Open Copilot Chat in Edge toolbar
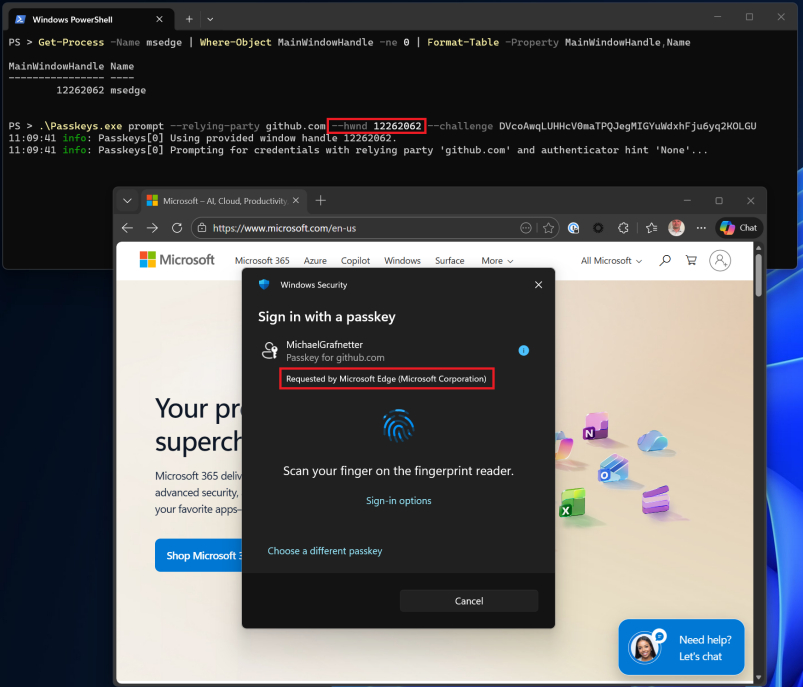Screen dimensions: 803x687 click(x=738, y=228)
